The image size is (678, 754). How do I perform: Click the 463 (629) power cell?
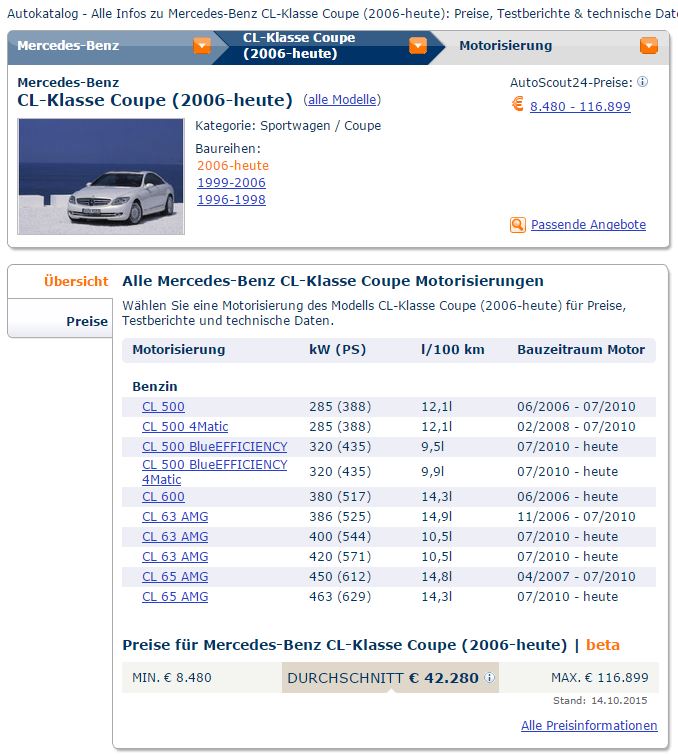340,596
